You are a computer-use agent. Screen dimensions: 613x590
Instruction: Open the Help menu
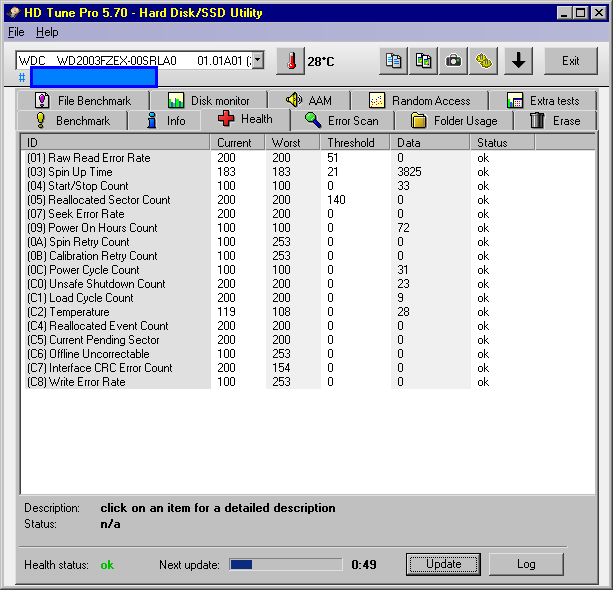click(47, 32)
